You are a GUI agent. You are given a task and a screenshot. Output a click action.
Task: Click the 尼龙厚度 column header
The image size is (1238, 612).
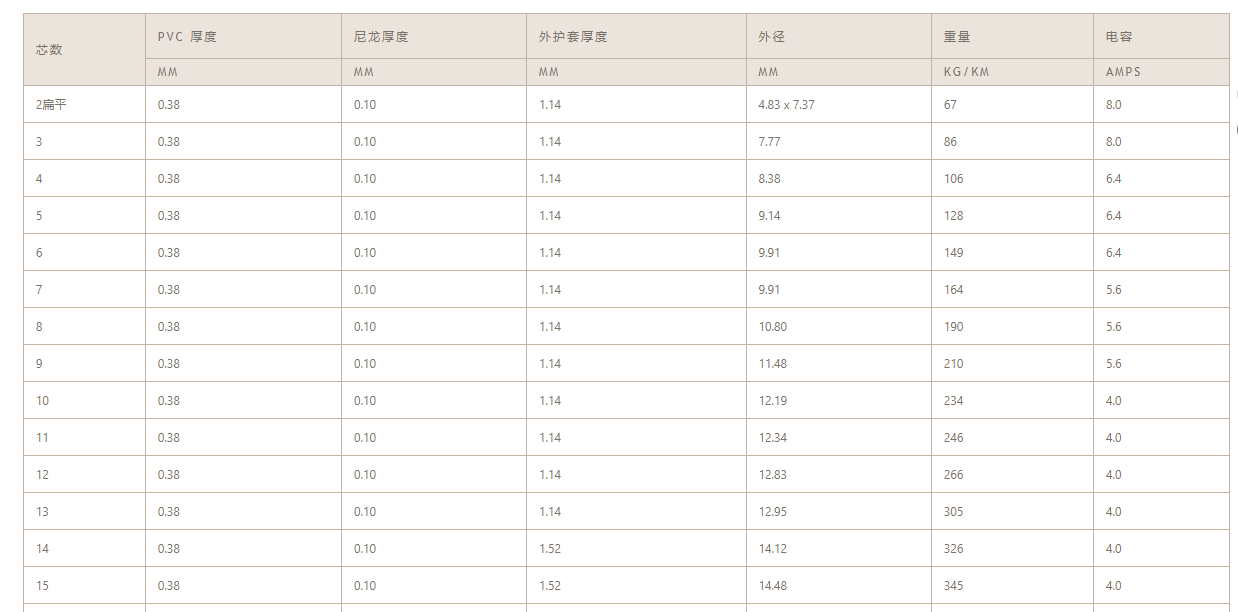[x=434, y=37]
